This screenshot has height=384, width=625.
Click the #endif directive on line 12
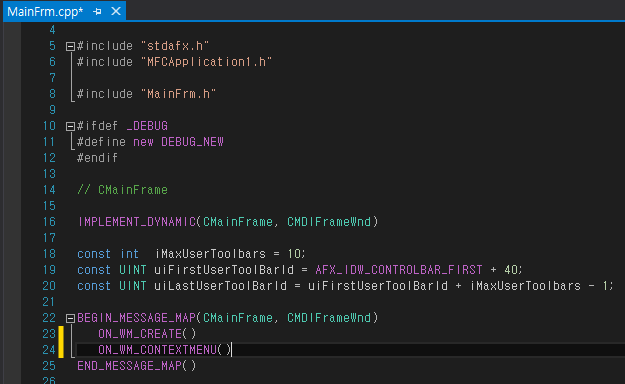pos(98,158)
